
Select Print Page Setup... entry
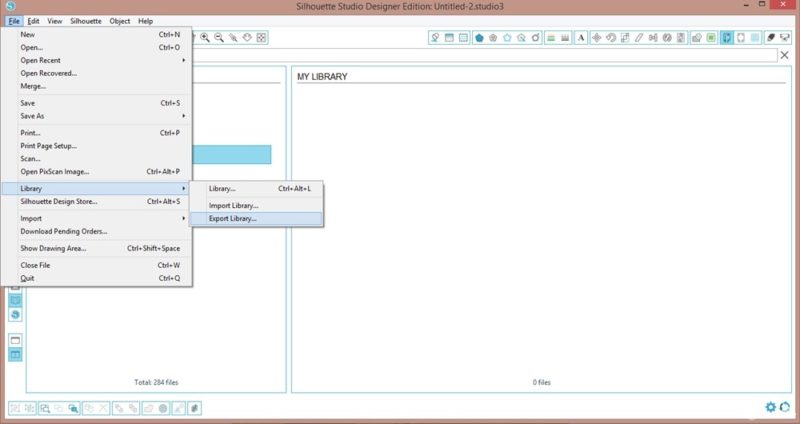point(96,146)
